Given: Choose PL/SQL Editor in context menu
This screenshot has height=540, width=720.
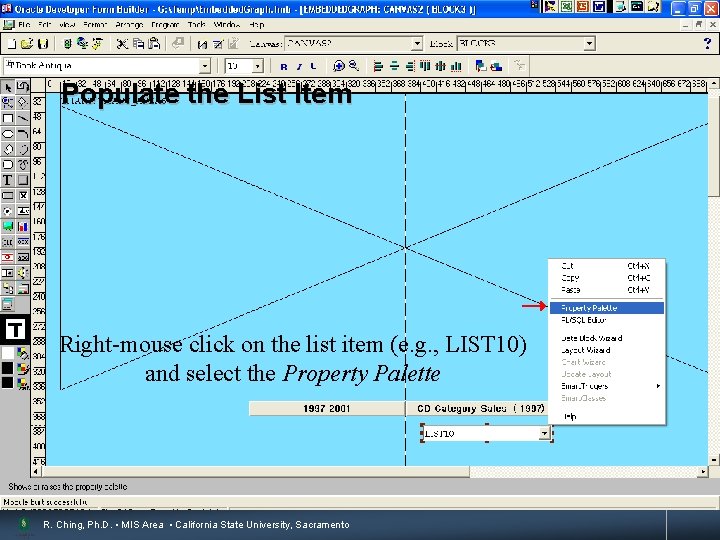Looking at the screenshot, I should coord(607,320).
